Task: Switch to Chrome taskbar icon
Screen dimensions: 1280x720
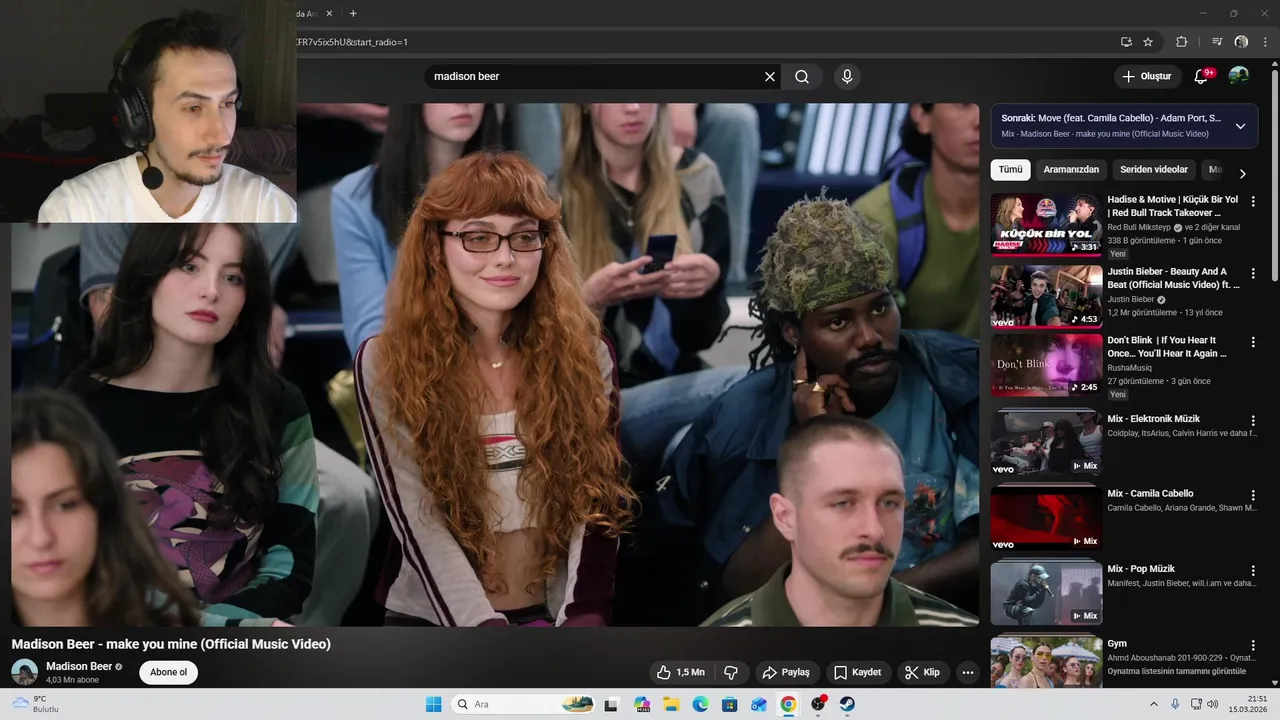Action: (x=788, y=704)
